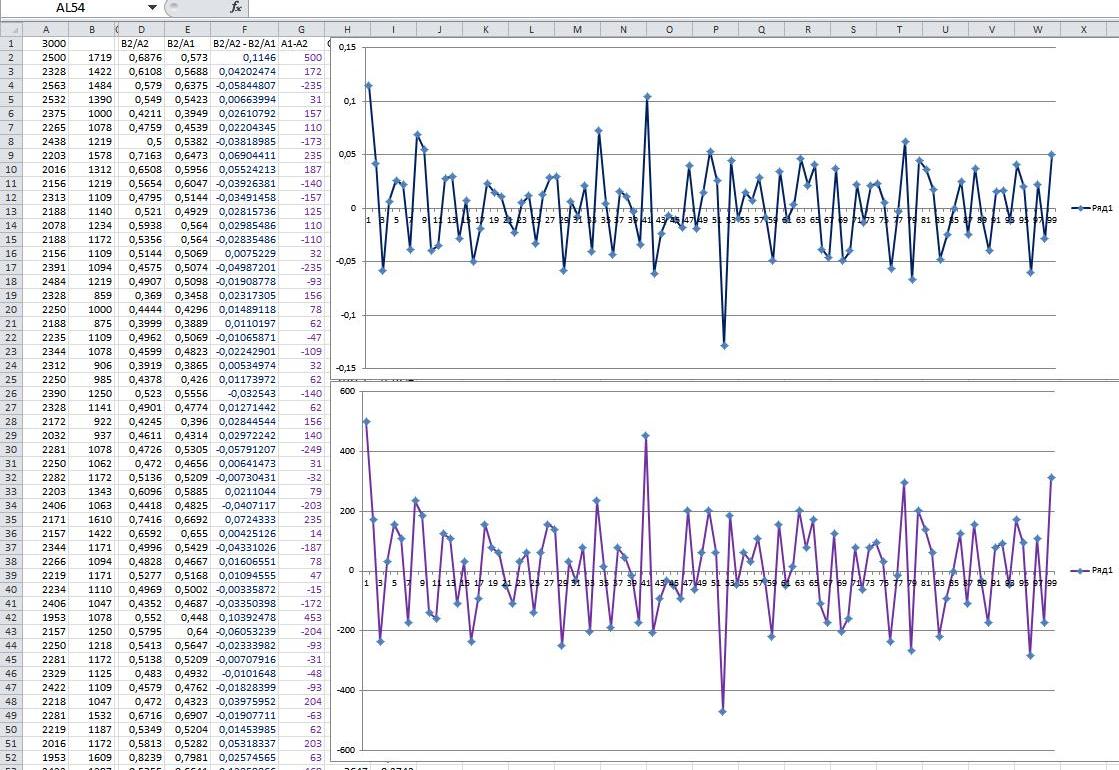Image resolution: width=1119 pixels, height=770 pixels.
Task: Click cell with value 2563
Action: [x=46, y=86]
